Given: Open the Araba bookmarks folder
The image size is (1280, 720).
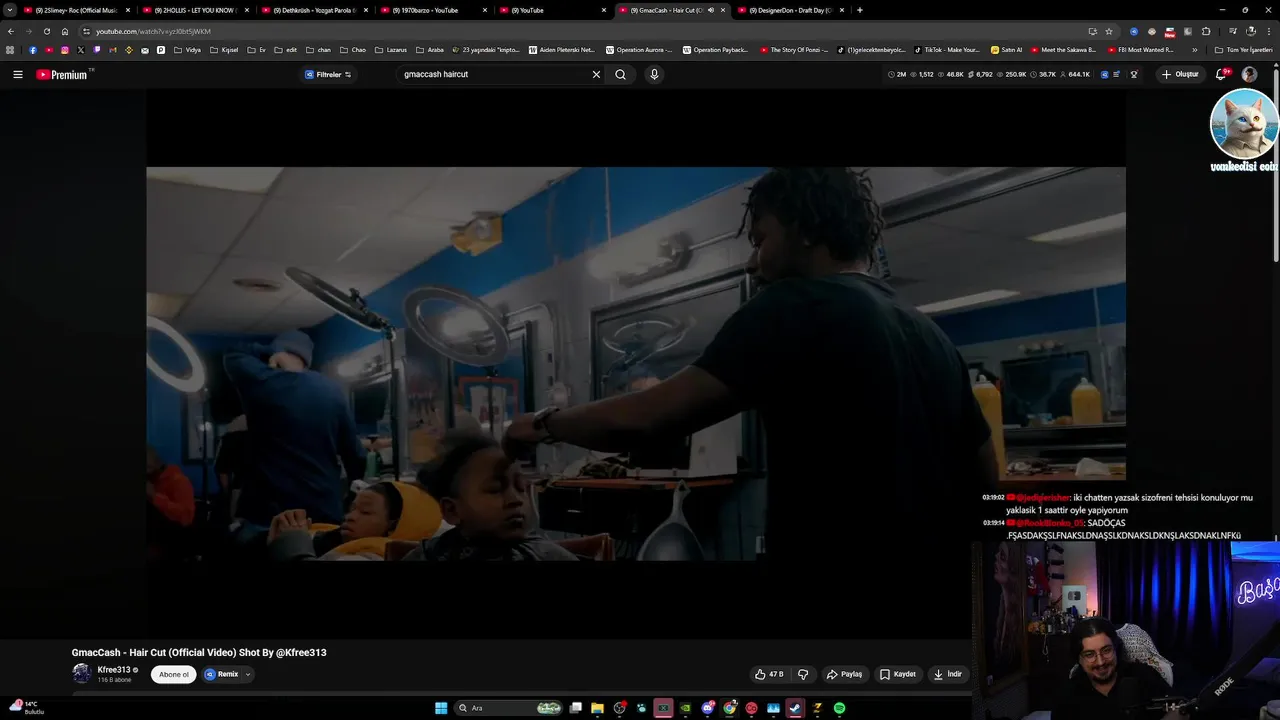Looking at the screenshot, I should pyautogui.click(x=430, y=49).
